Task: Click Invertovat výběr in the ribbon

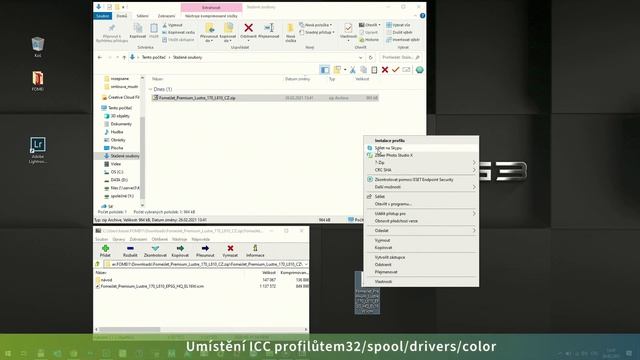Action: [403, 40]
